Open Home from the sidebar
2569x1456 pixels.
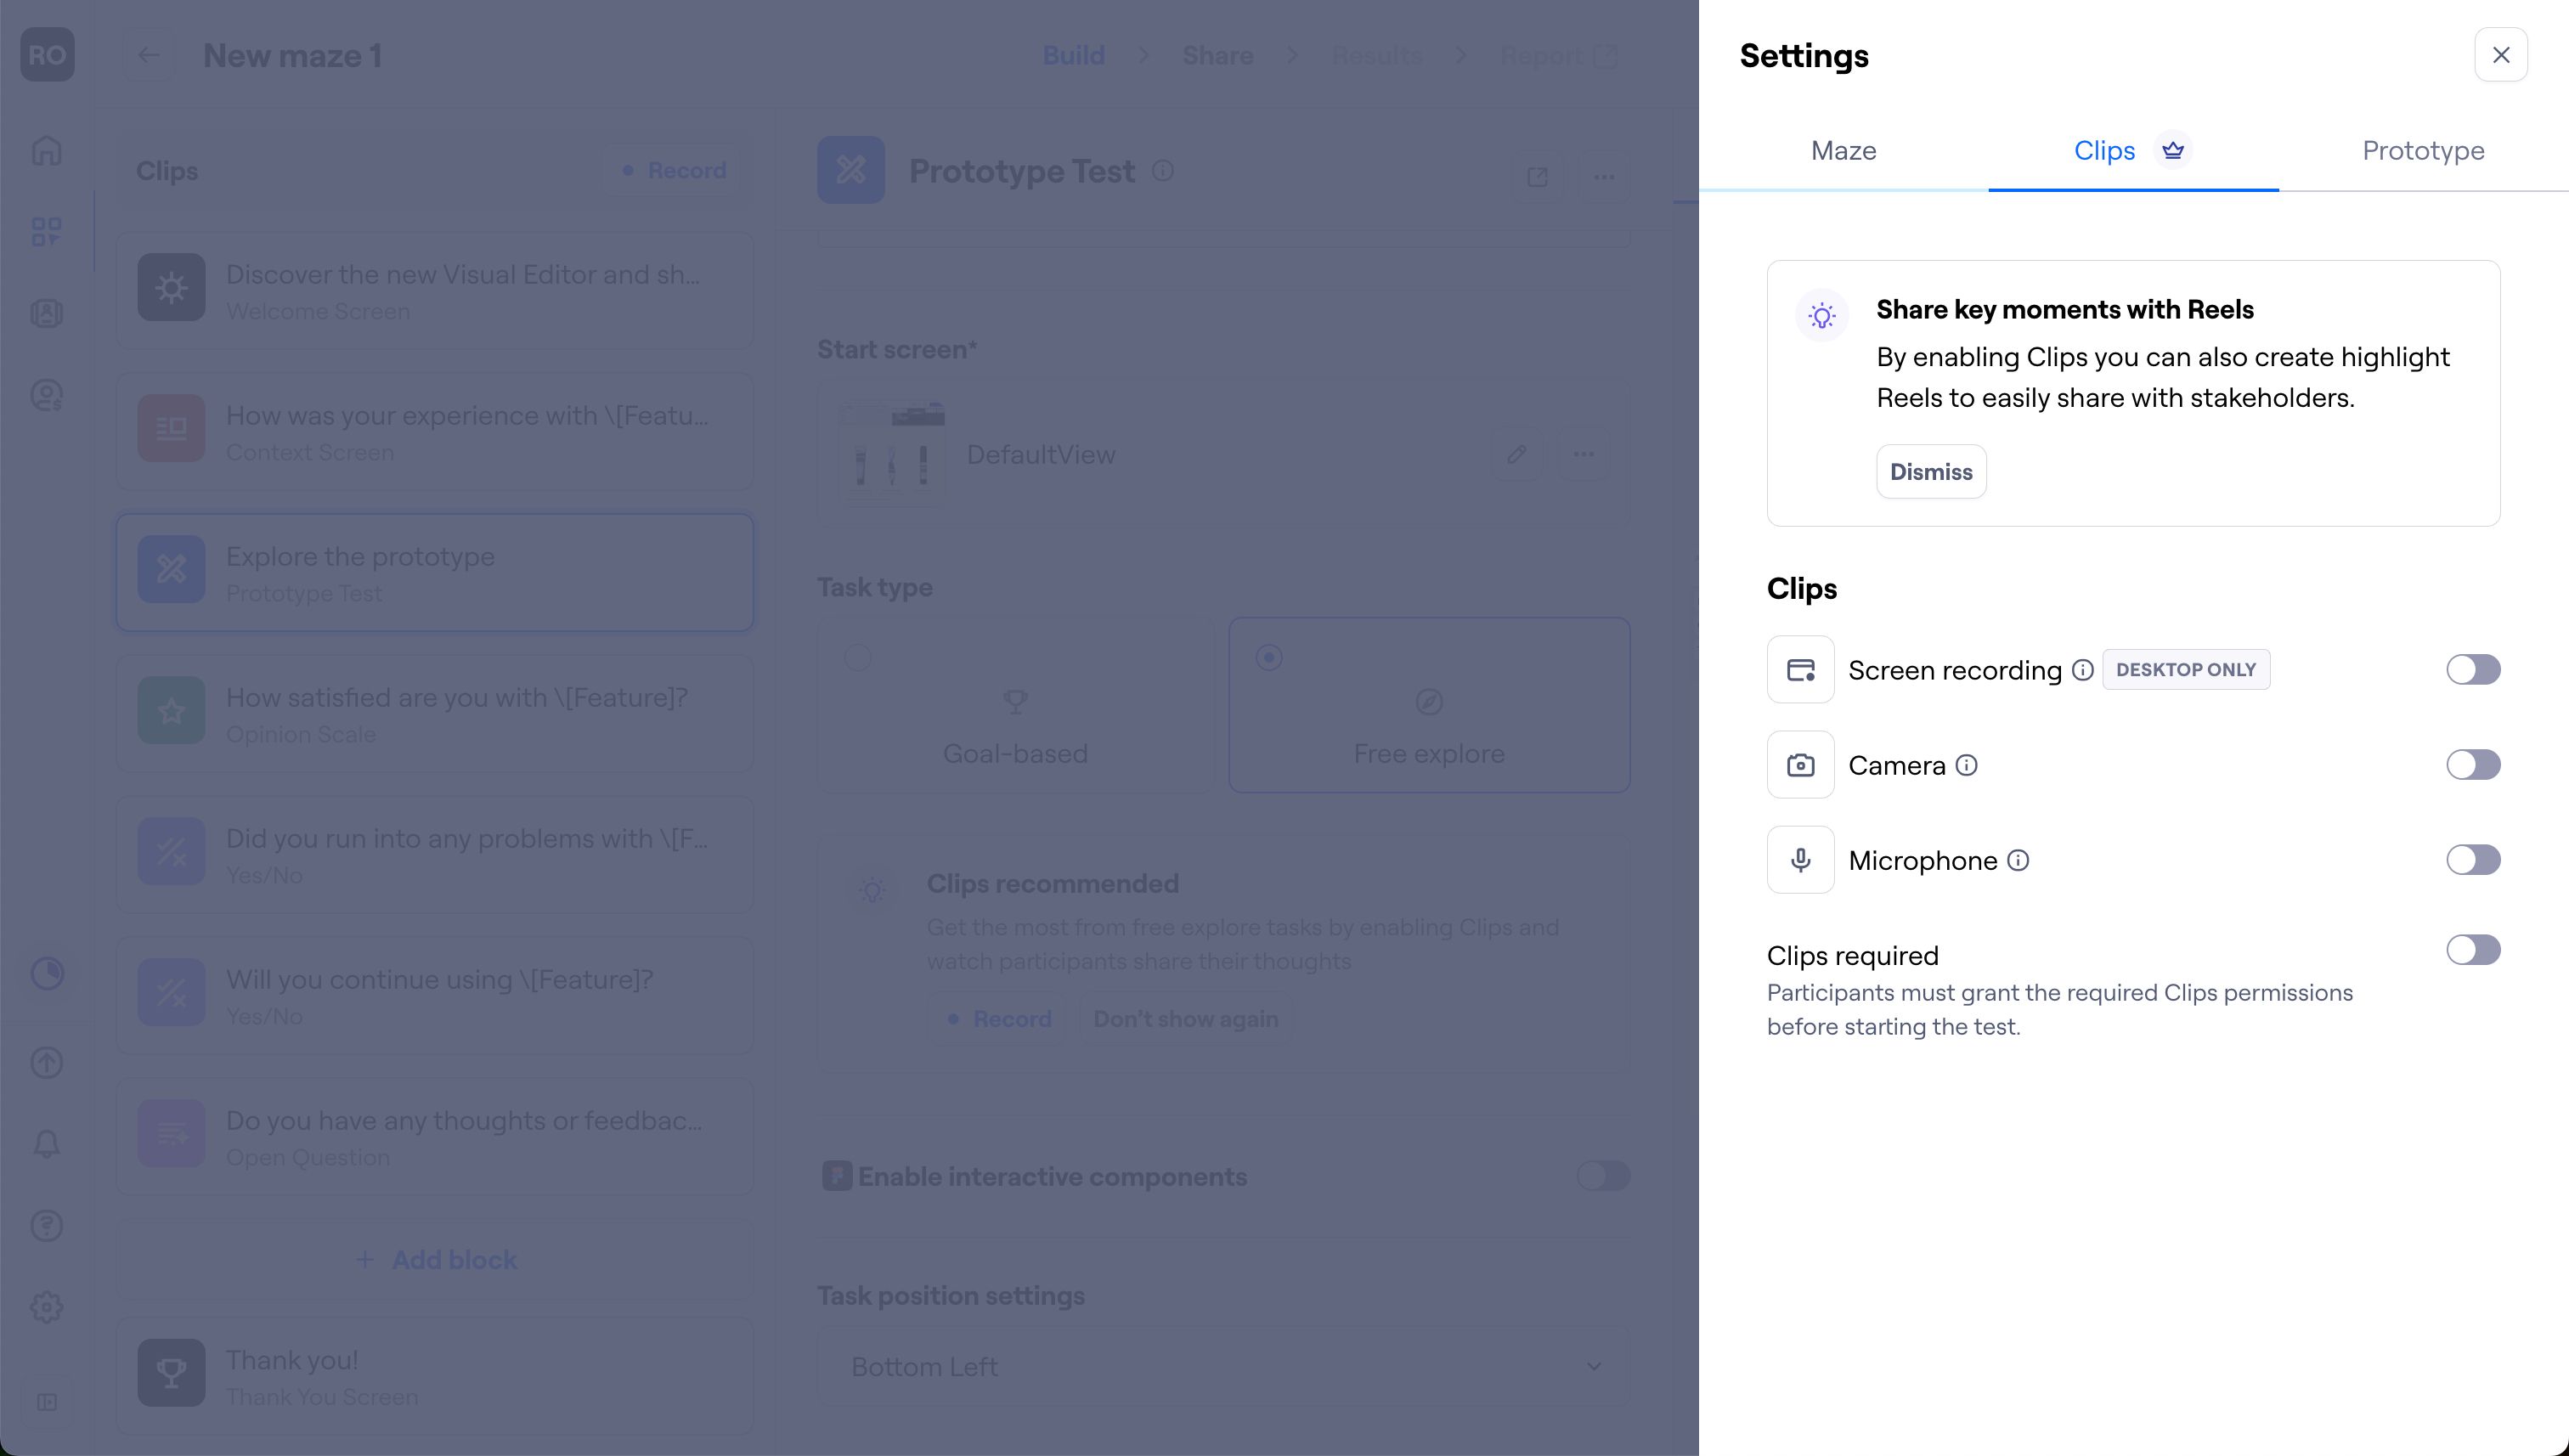pyautogui.click(x=47, y=151)
